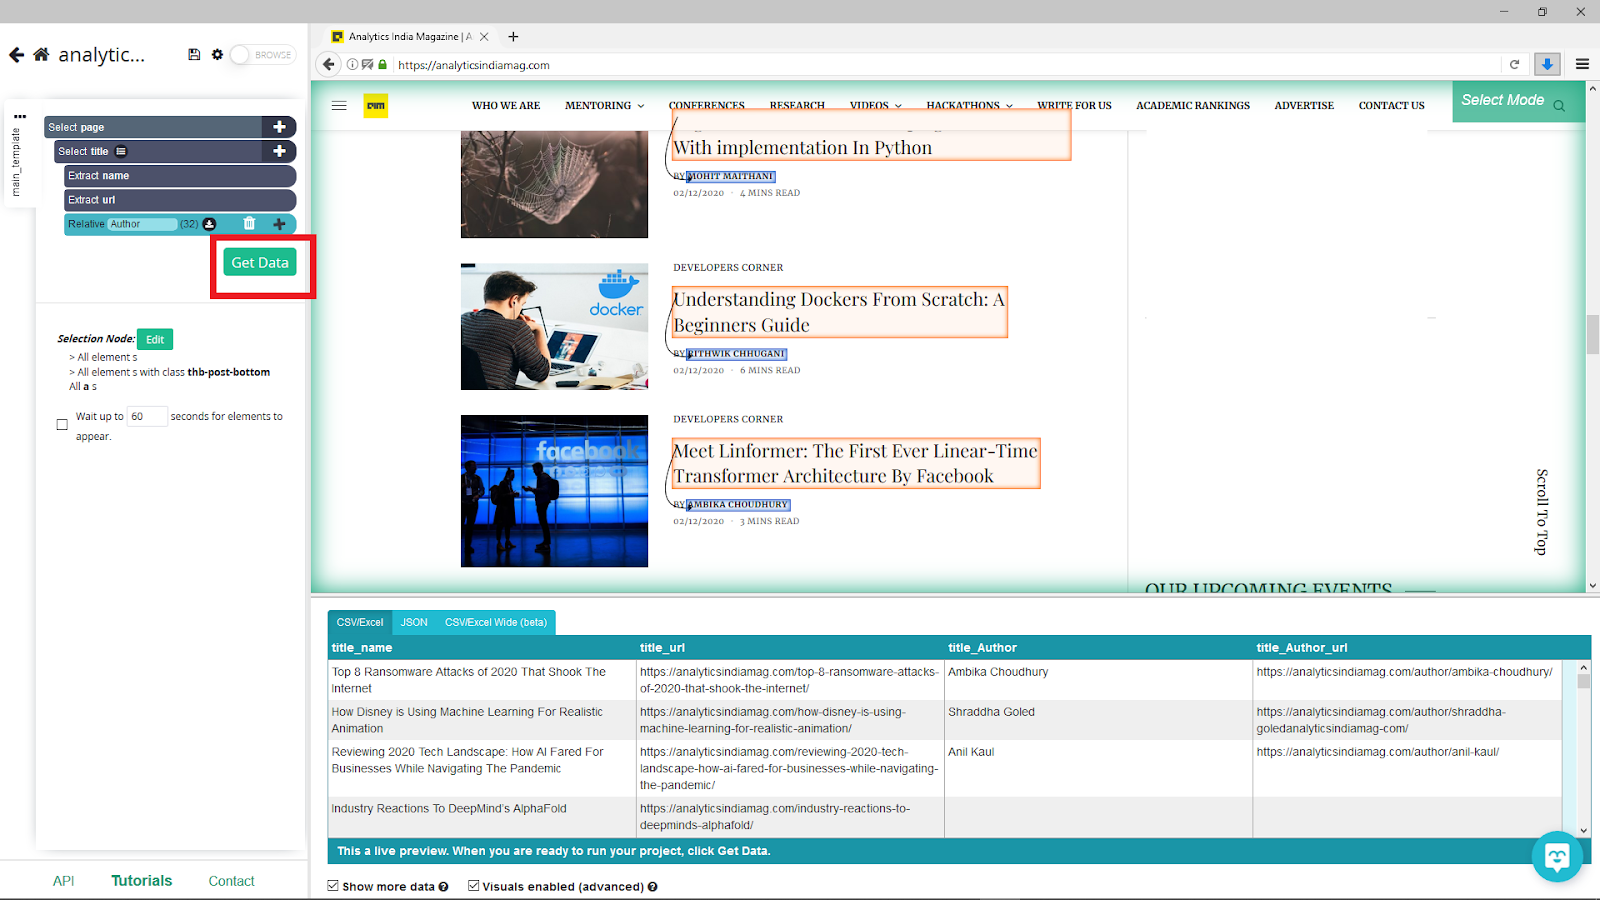Open the three-dots template options menu

click(x=20, y=116)
